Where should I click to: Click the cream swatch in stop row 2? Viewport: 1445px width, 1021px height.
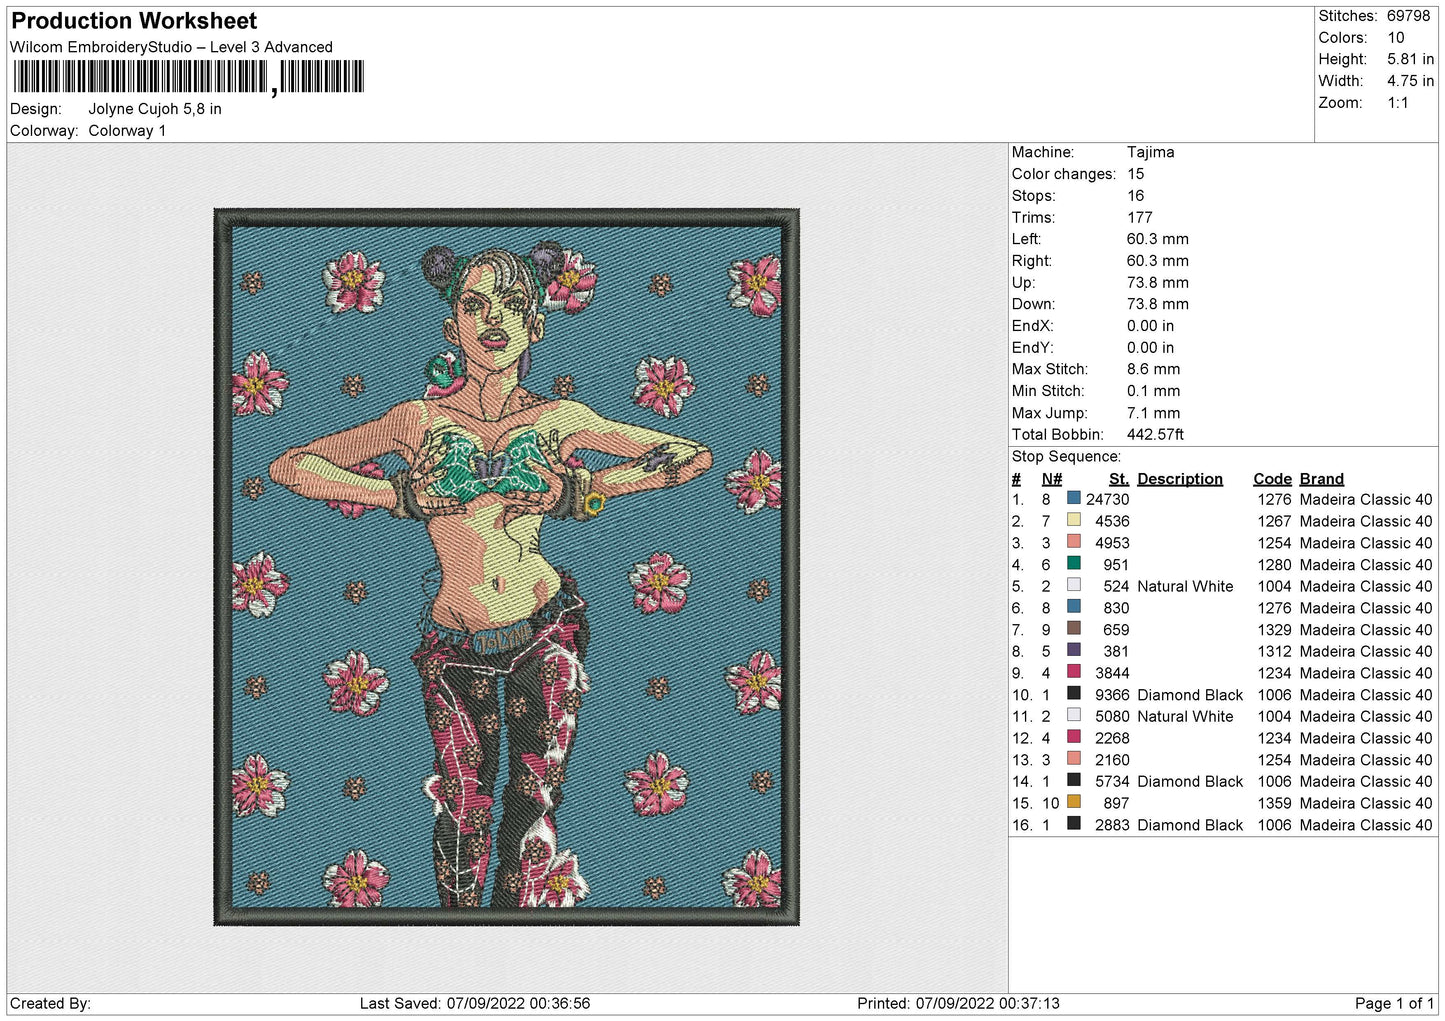(x=1073, y=520)
